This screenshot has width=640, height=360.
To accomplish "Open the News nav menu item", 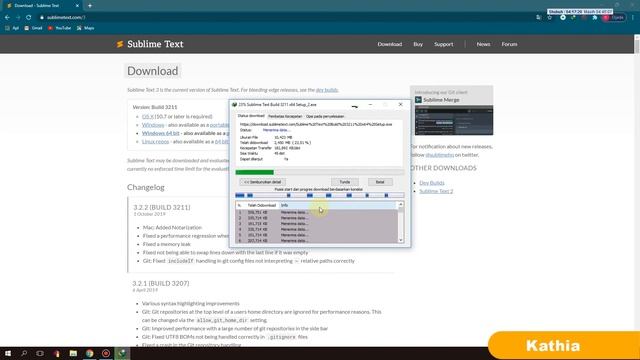I will [483, 44].
